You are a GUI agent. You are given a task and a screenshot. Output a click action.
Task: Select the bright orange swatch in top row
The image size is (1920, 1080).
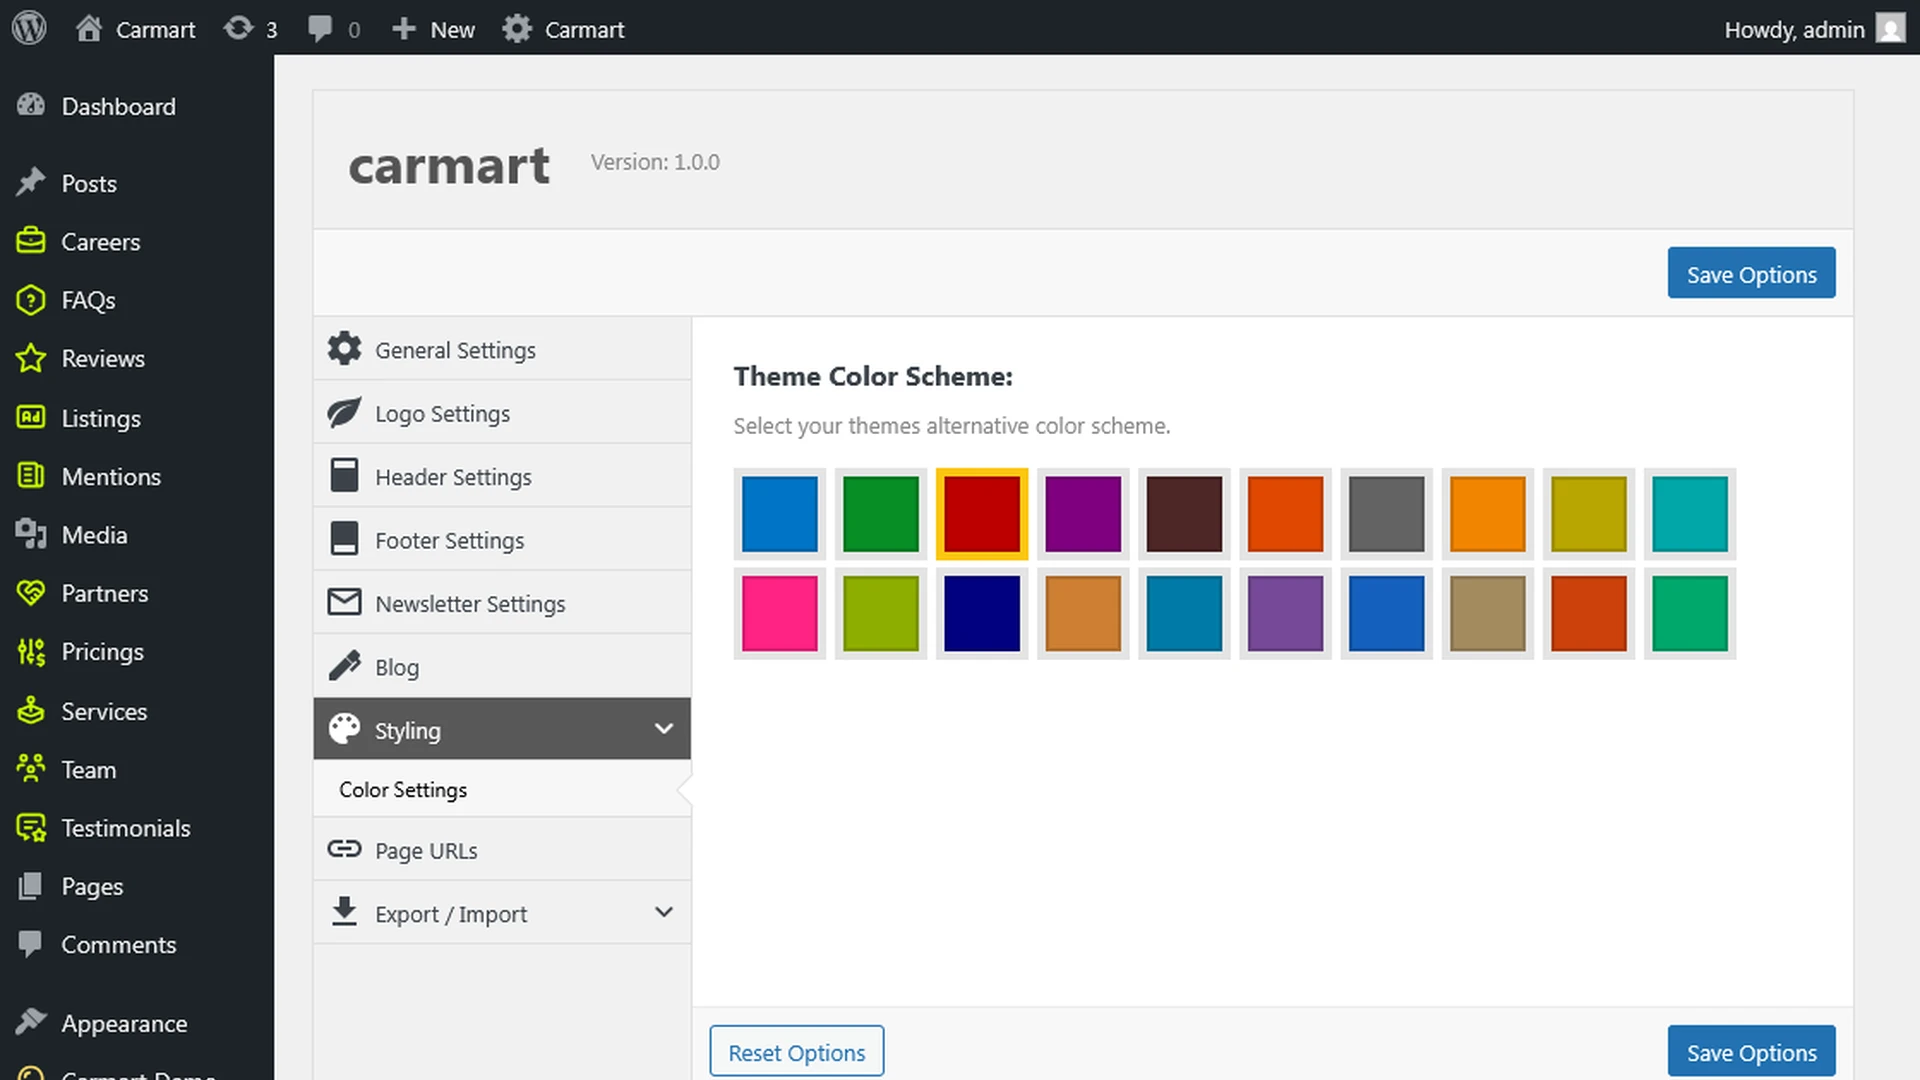click(x=1487, y=514)
